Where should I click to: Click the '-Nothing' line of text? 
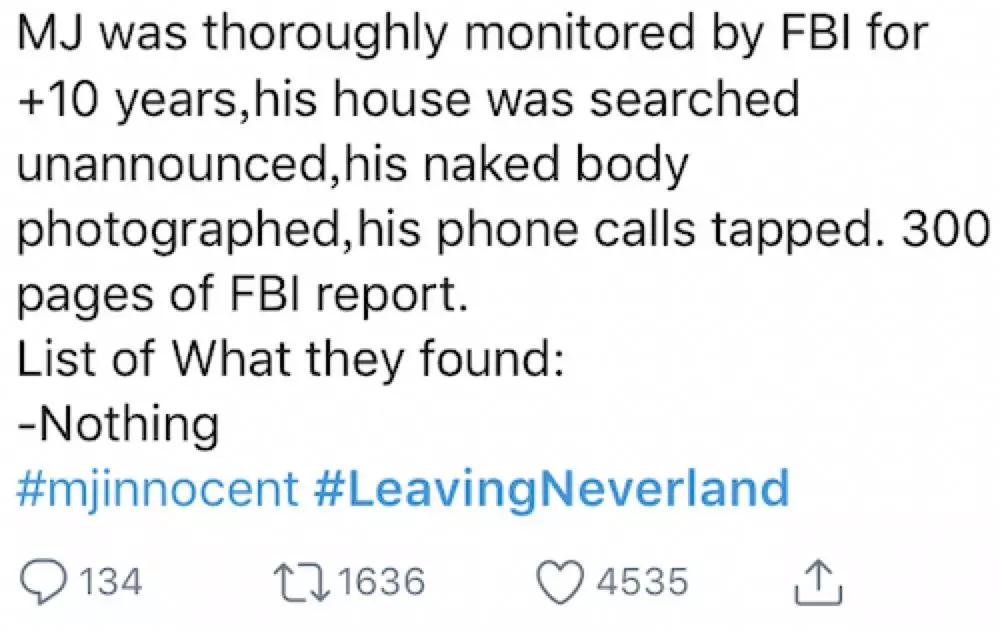pos(118,424)
